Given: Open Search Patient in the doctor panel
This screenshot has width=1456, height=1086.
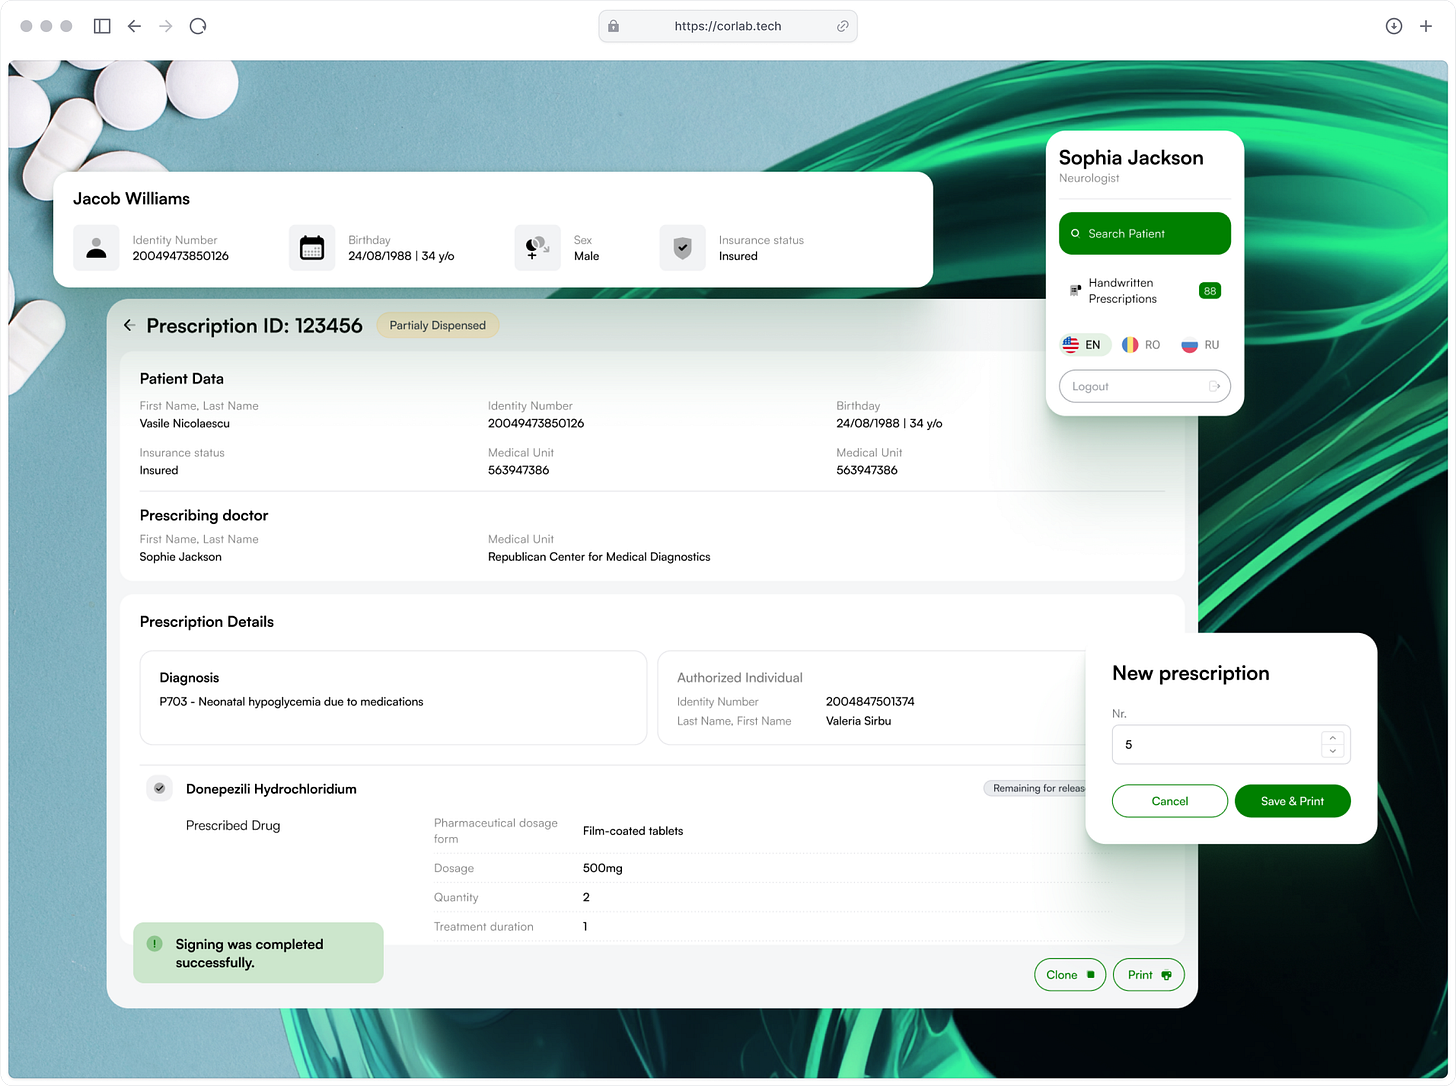Looking at the screenshot, I should point(1144,233).
